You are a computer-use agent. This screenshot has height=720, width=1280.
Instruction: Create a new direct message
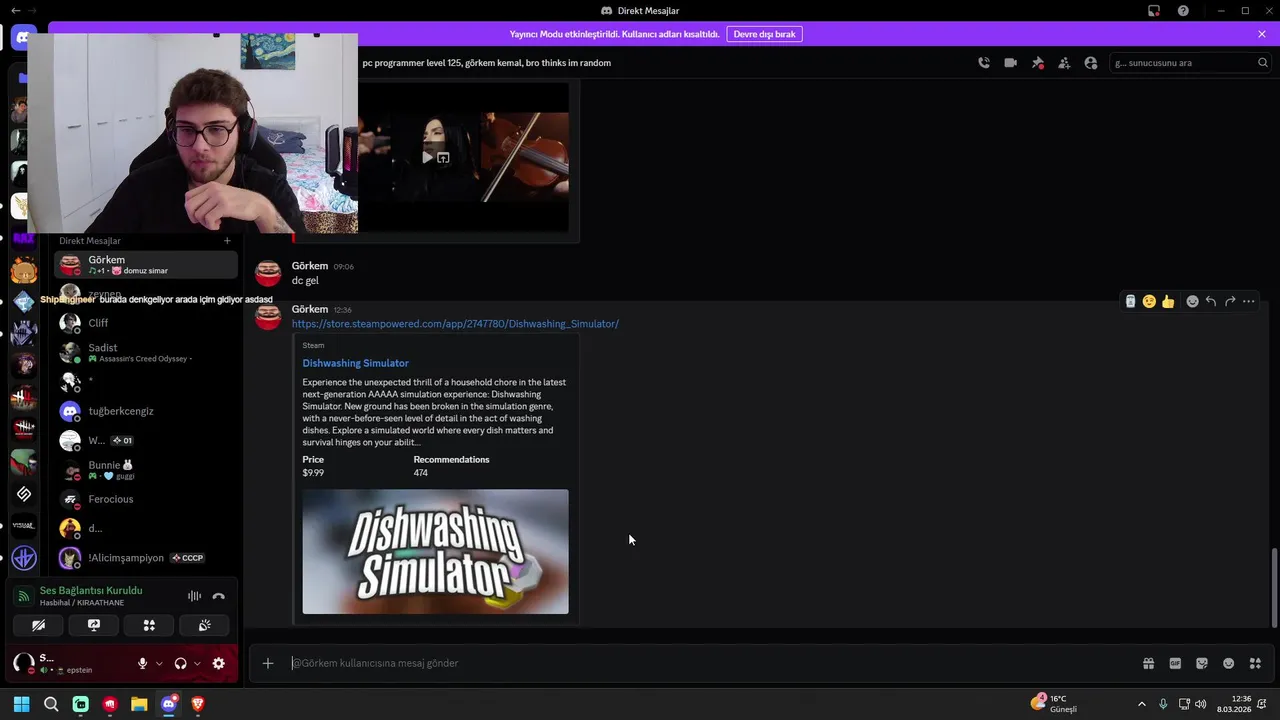coord(227,241)
